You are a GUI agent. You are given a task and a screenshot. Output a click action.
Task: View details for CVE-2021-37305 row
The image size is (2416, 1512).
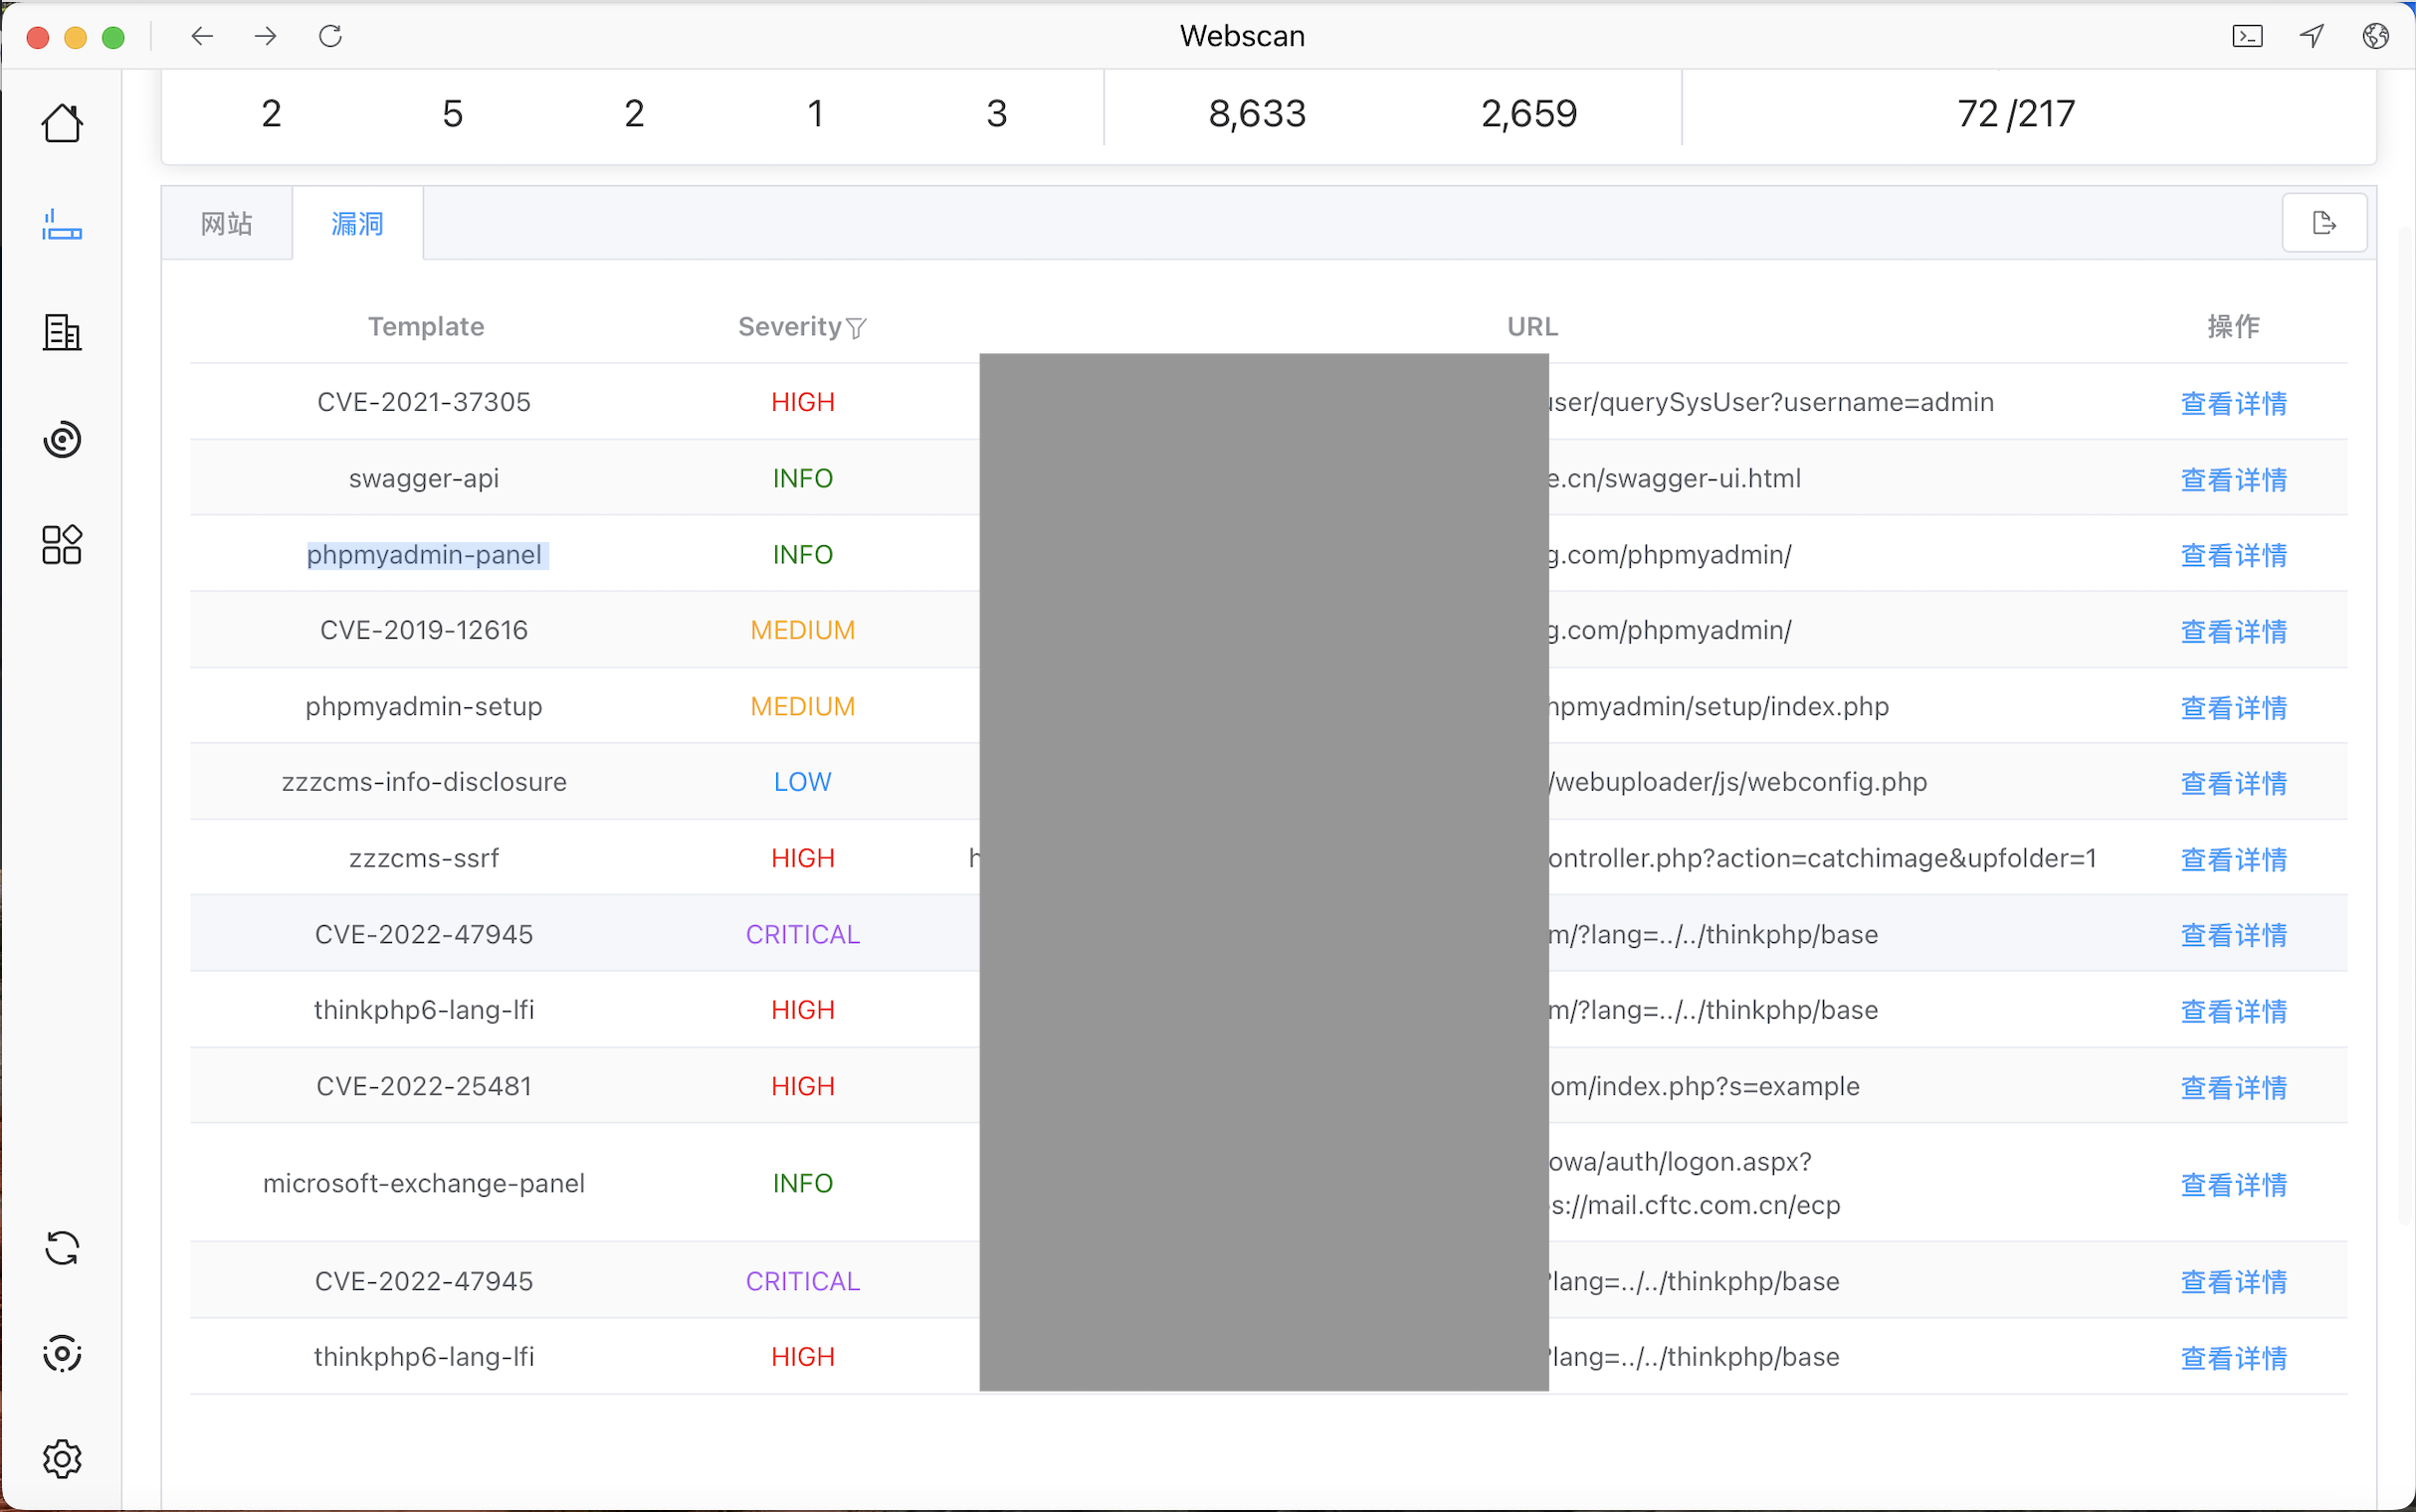[x=2233, y=403]
